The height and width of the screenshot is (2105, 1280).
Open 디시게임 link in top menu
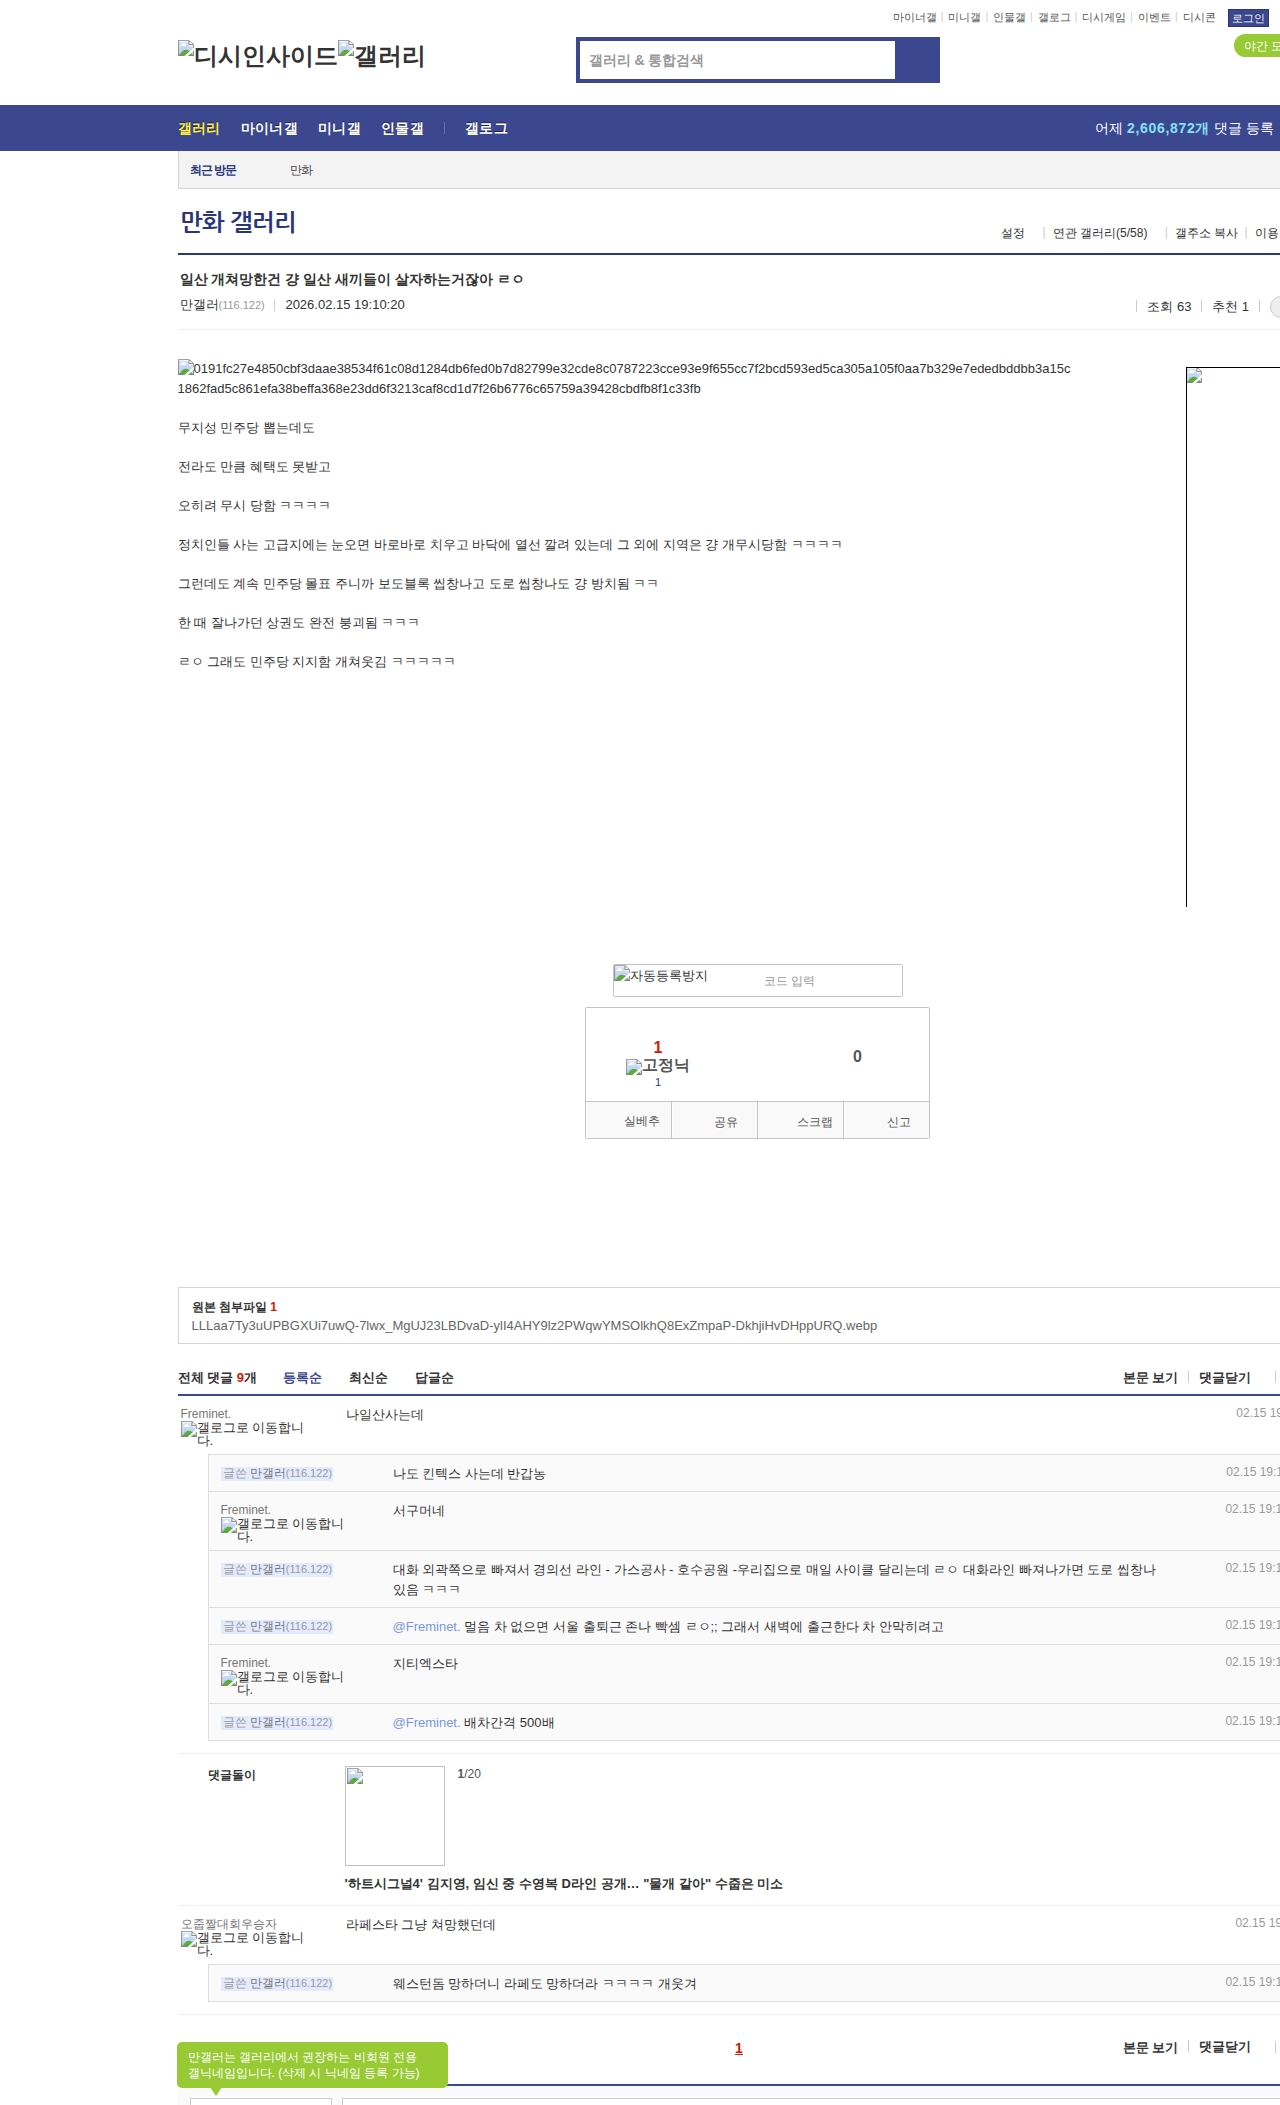click(x=1103, y=18)
